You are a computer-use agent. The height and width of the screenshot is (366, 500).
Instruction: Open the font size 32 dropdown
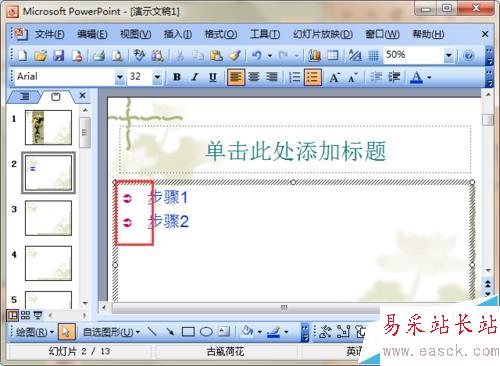click(x=157, y=77)
